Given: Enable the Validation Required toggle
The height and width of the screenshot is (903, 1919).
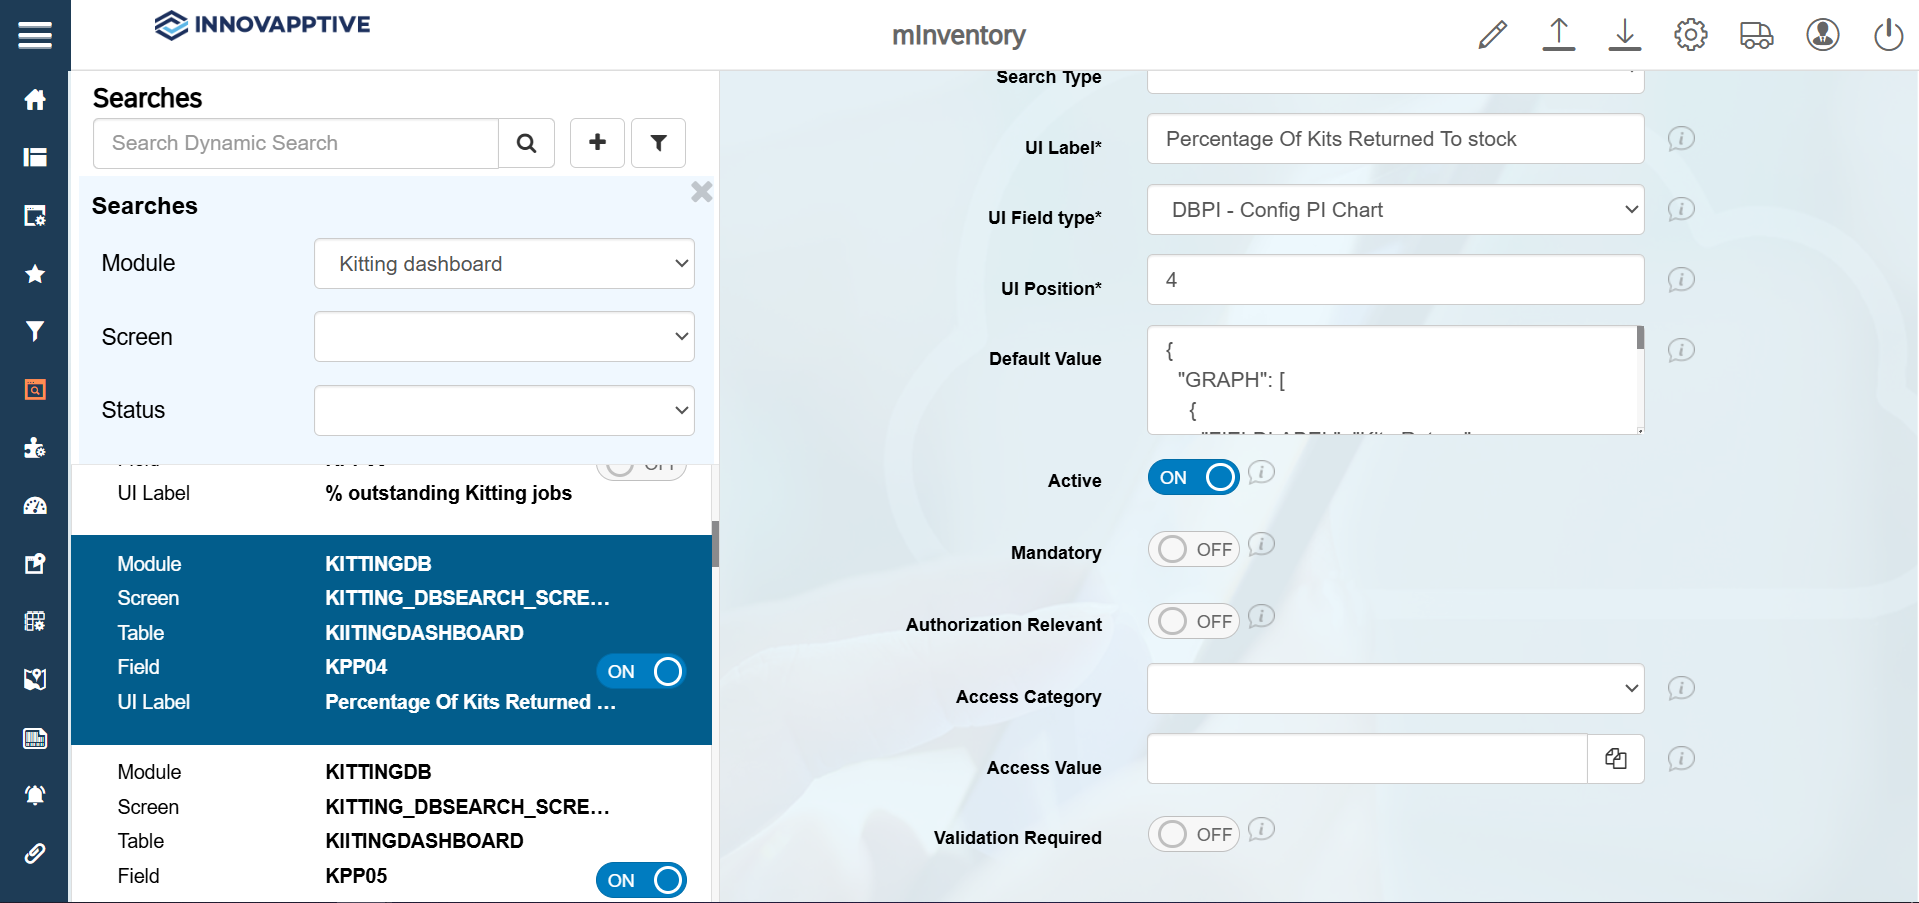Looking at the screenshot, I should [1193, 835].
